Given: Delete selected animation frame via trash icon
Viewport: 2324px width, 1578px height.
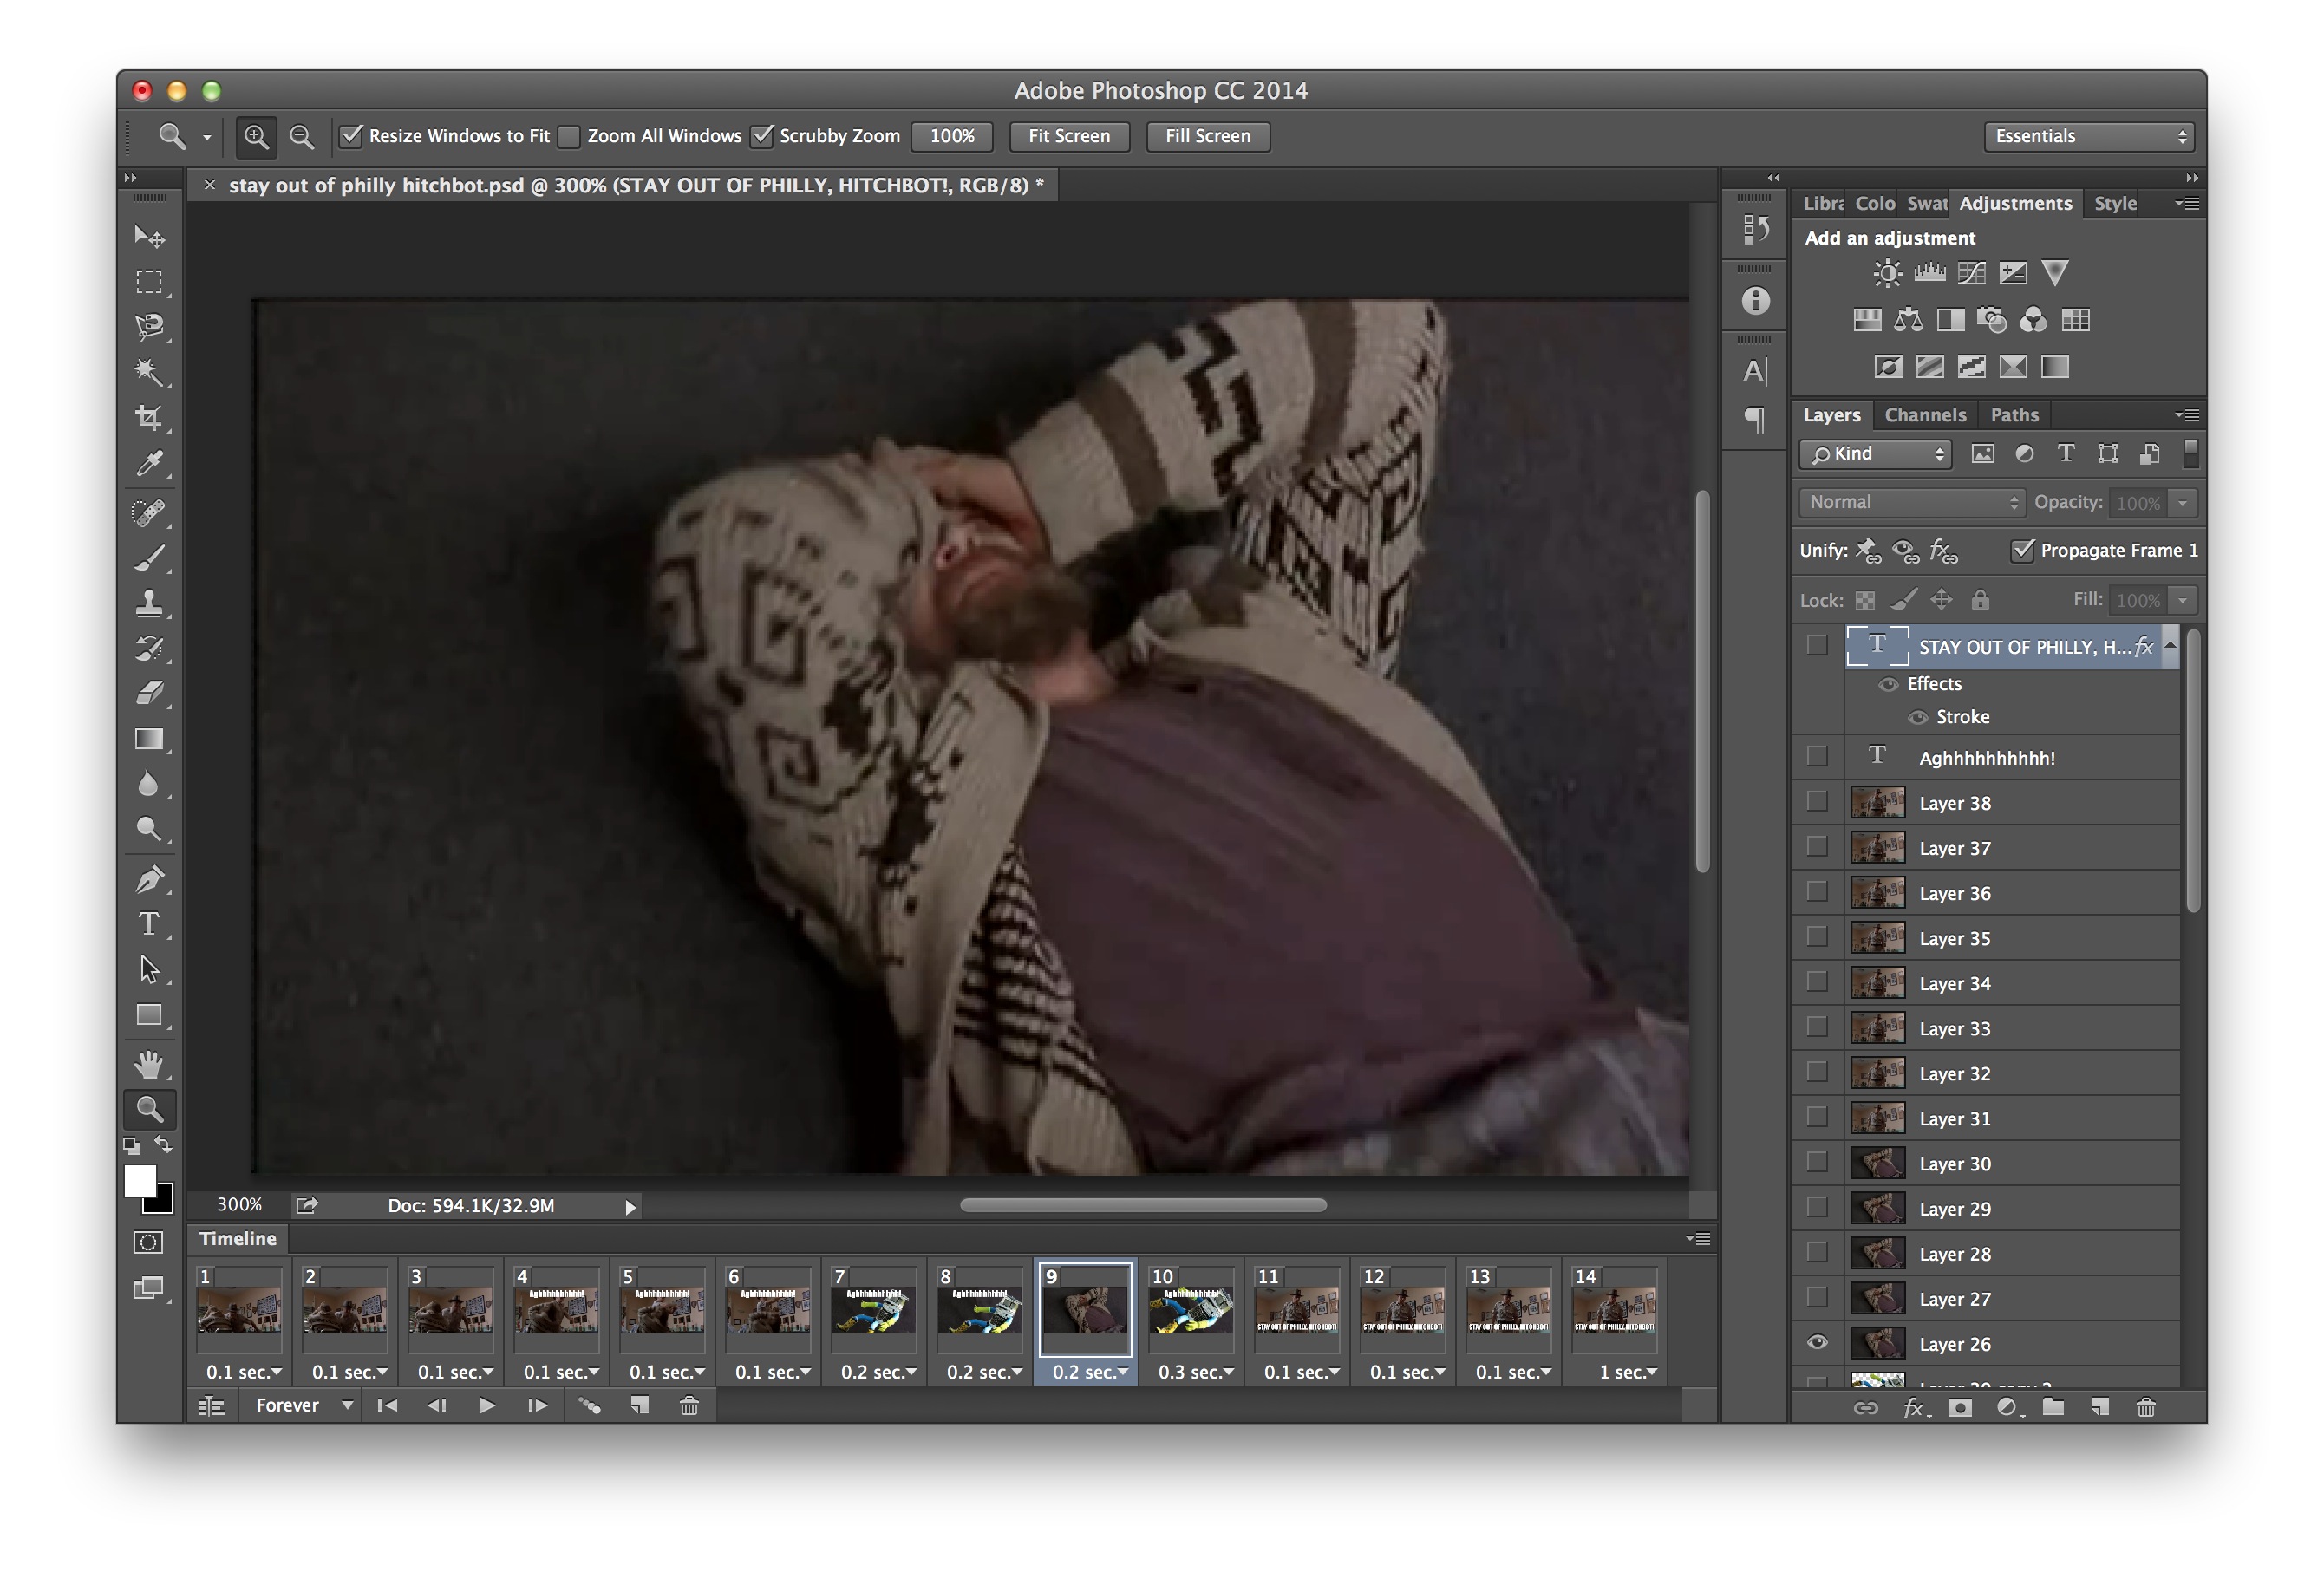Looking at the screenshot, I should 689,1406.
